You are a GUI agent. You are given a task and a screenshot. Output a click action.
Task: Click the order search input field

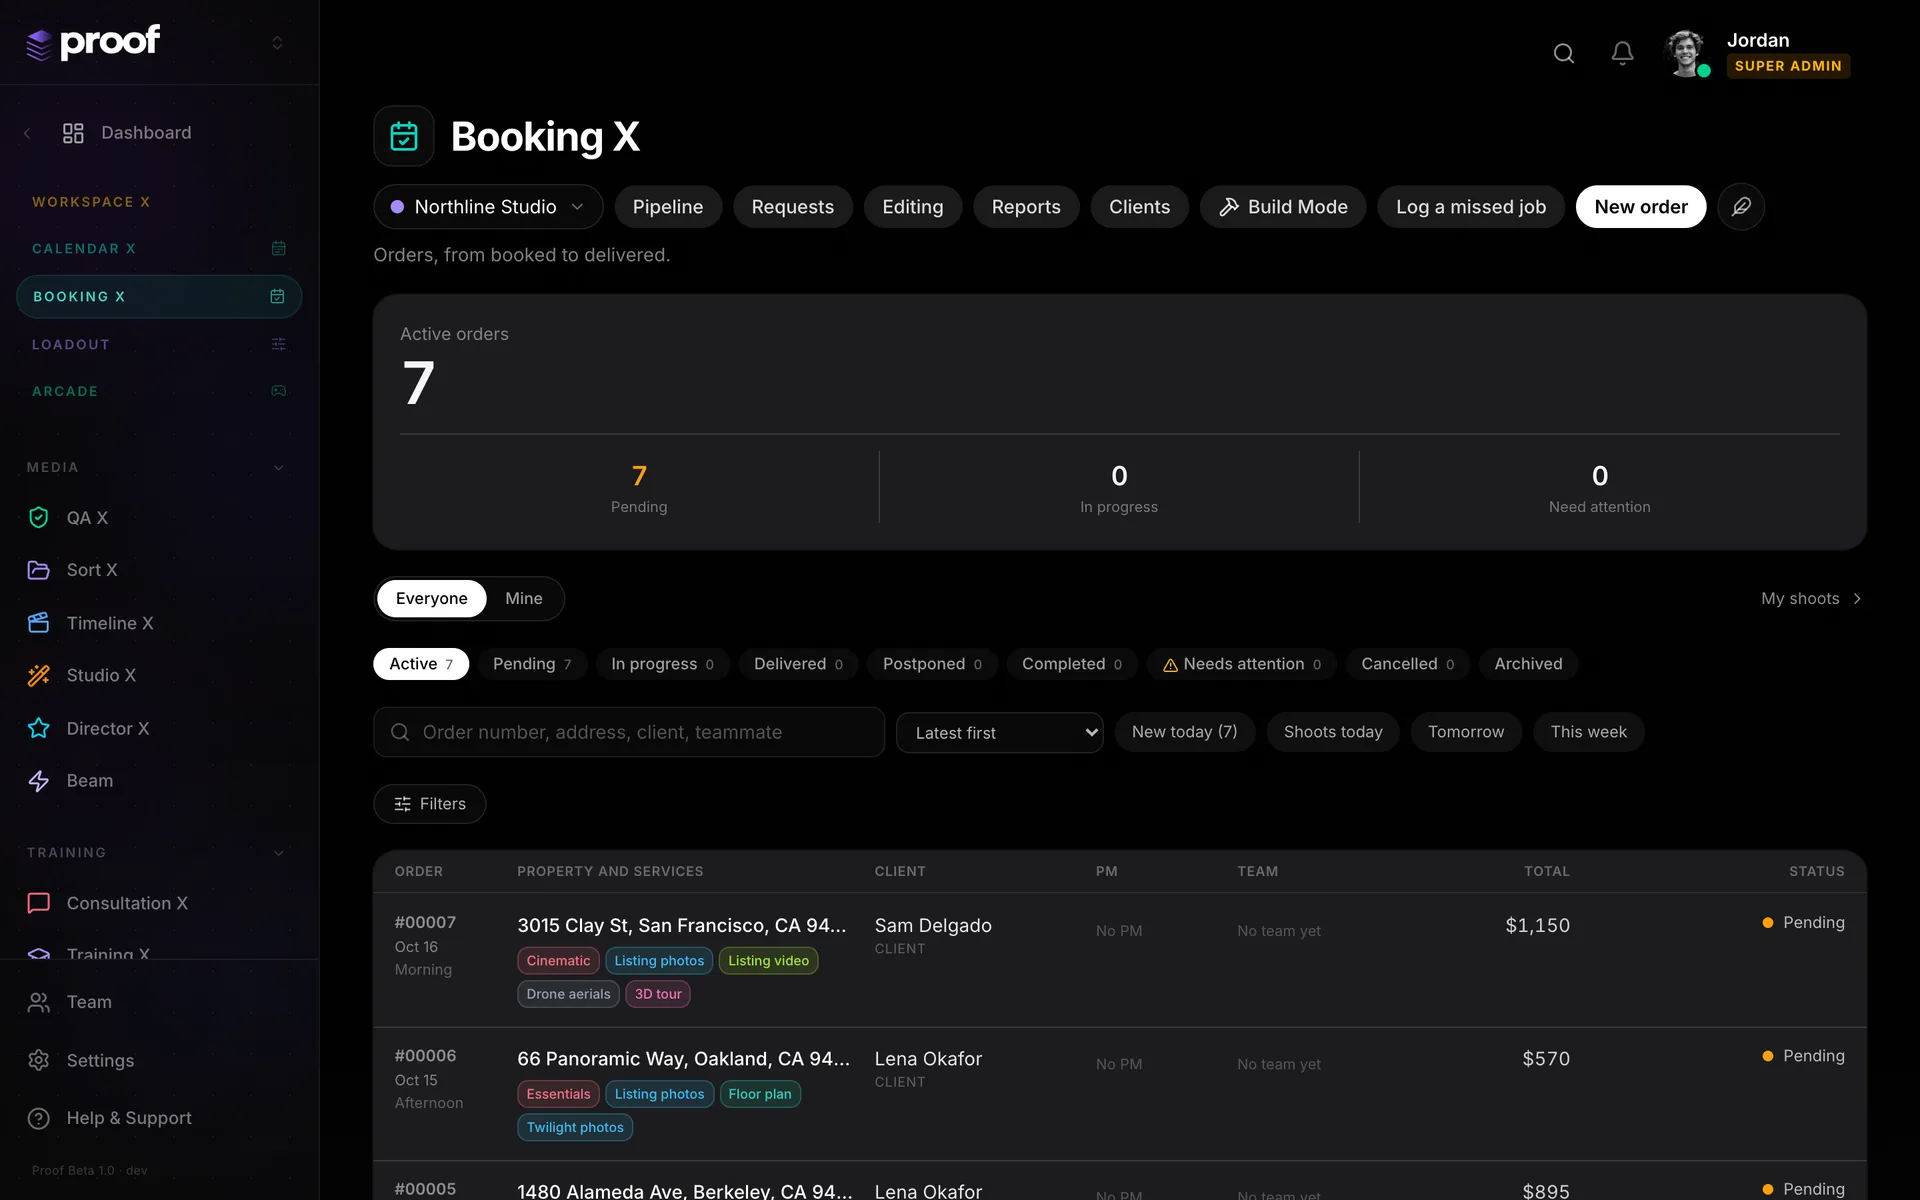coord(629,732)
